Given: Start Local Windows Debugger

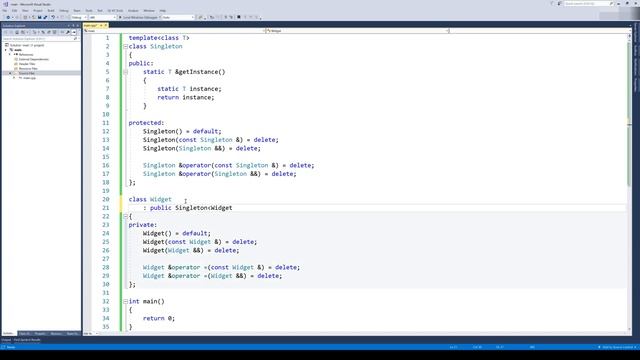Looking at the screenshot, I should (x=139, y=17).
